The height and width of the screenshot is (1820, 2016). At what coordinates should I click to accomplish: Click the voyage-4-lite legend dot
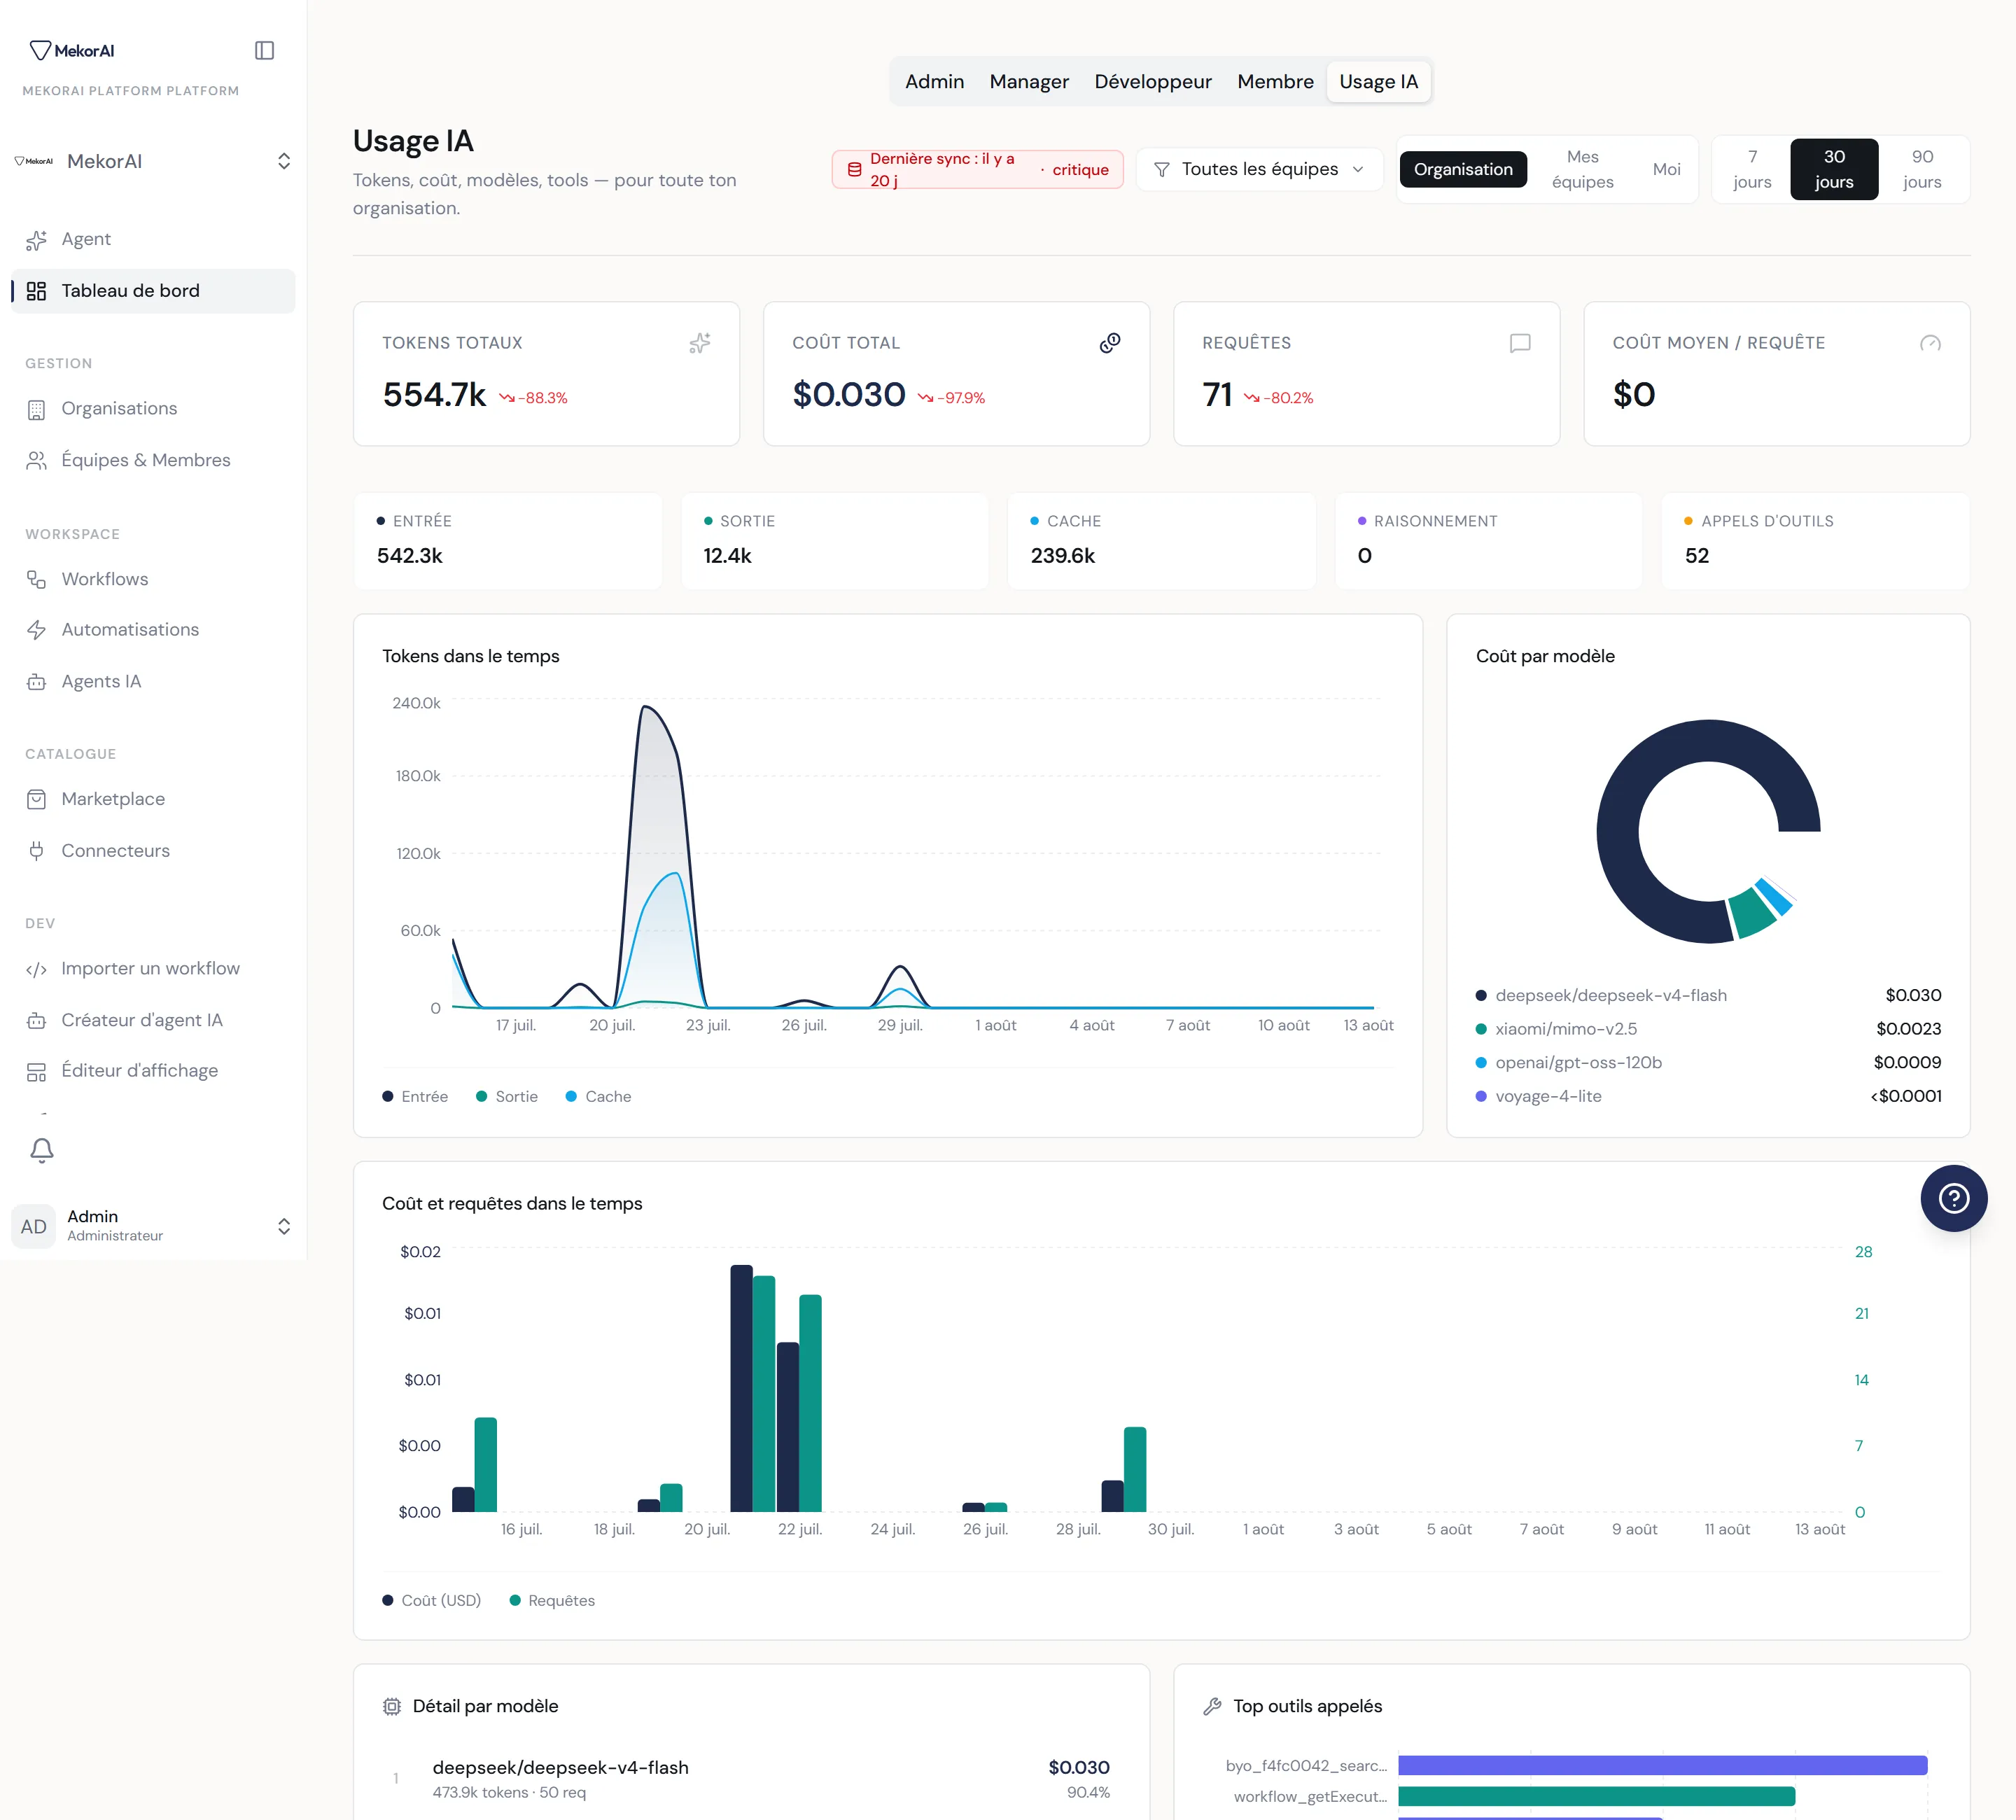(x=1481, y=1097)
